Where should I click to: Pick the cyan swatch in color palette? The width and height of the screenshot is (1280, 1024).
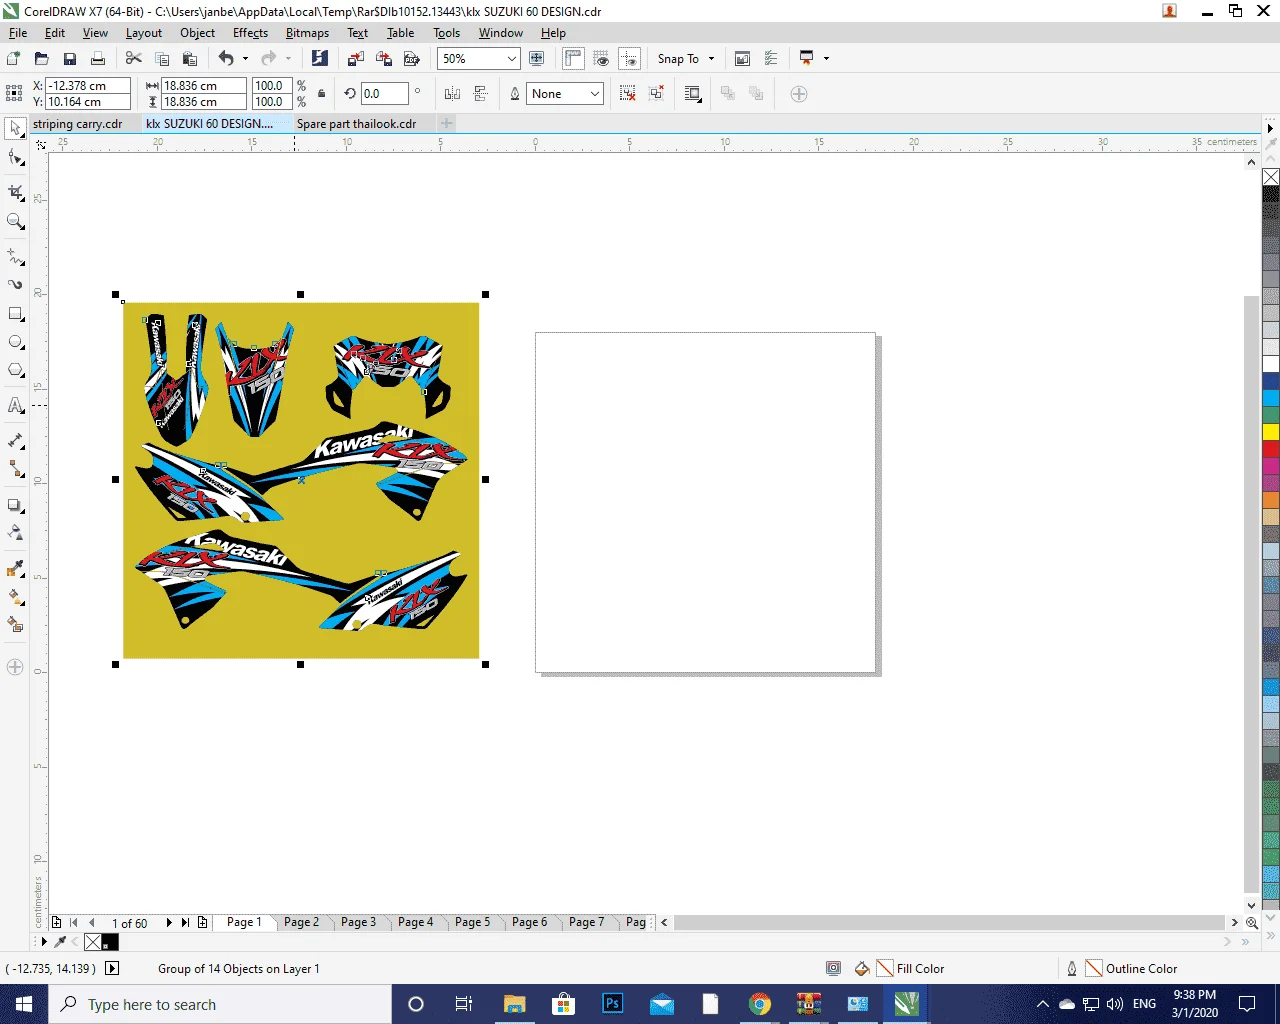tap(1271, 398)
